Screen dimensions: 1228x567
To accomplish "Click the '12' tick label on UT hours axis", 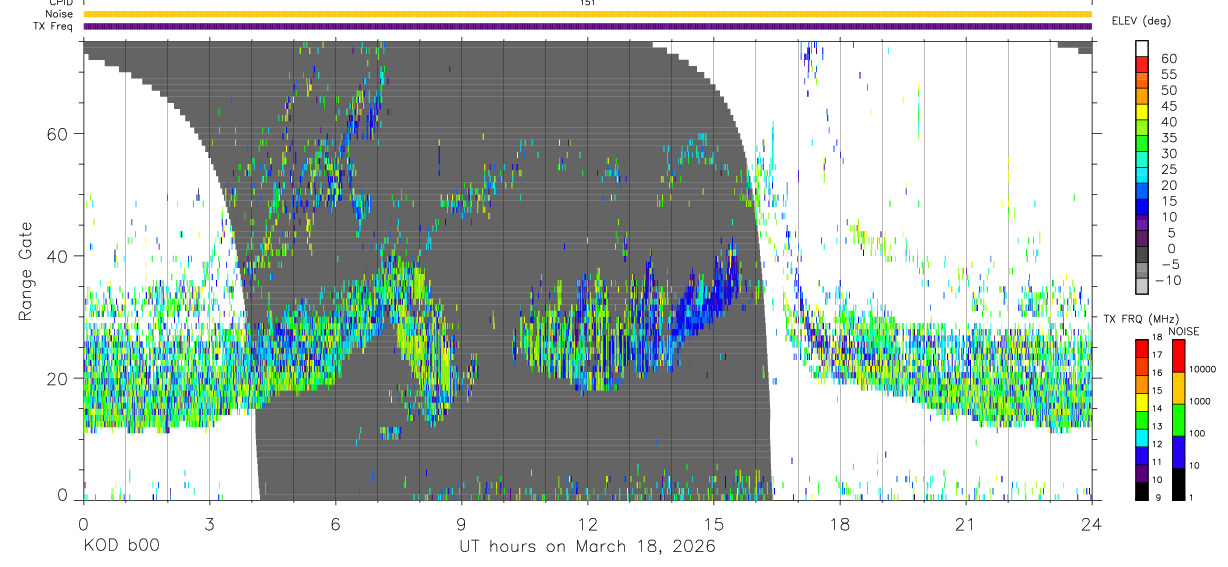I will click(x=587, y=523).
